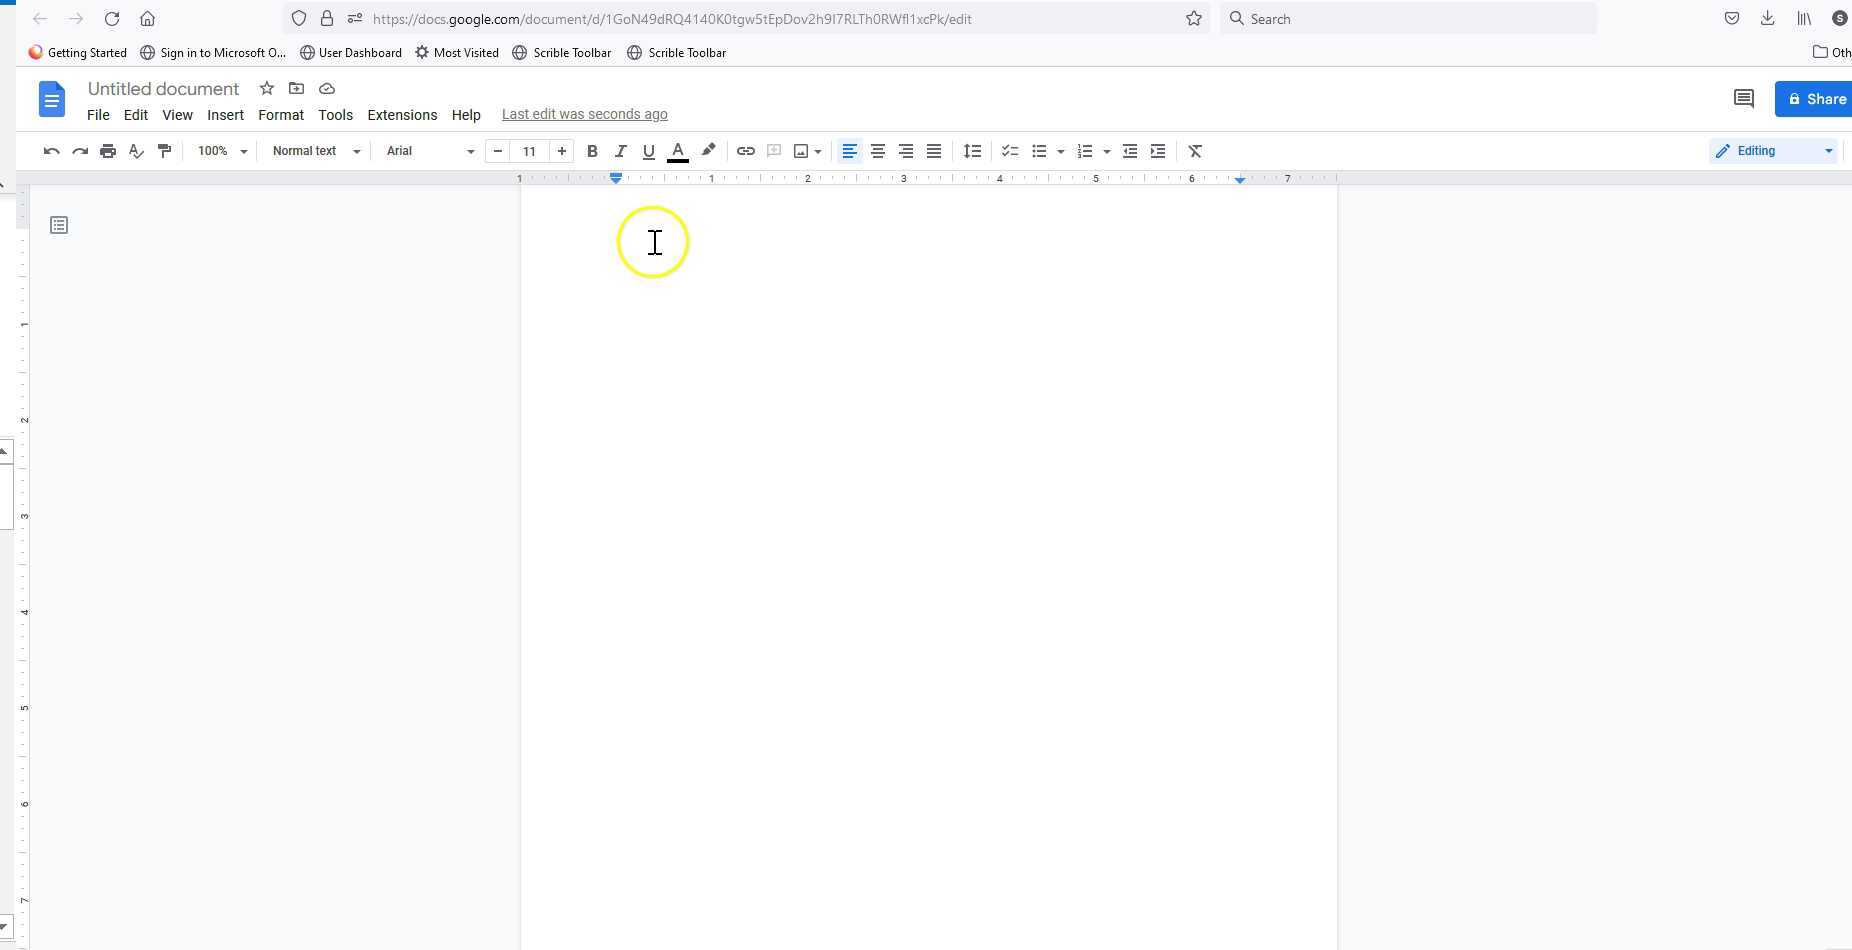Open the Extensions menu
Screen dimensions: 1852x950
(402, 115)
